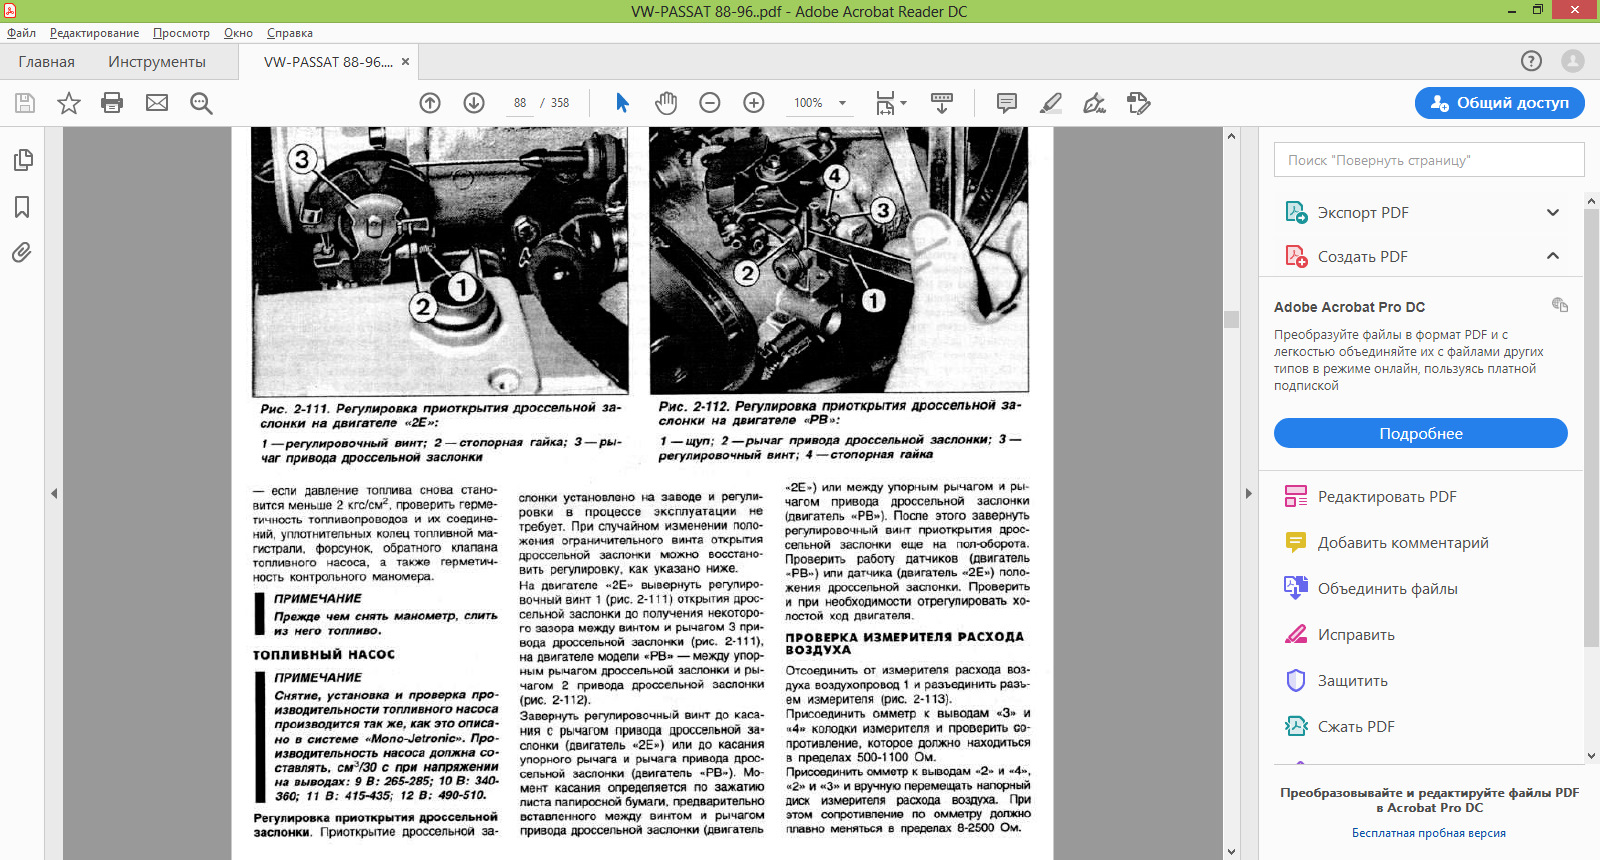
Task: Go to next page arrow
Action: (474, 103)
